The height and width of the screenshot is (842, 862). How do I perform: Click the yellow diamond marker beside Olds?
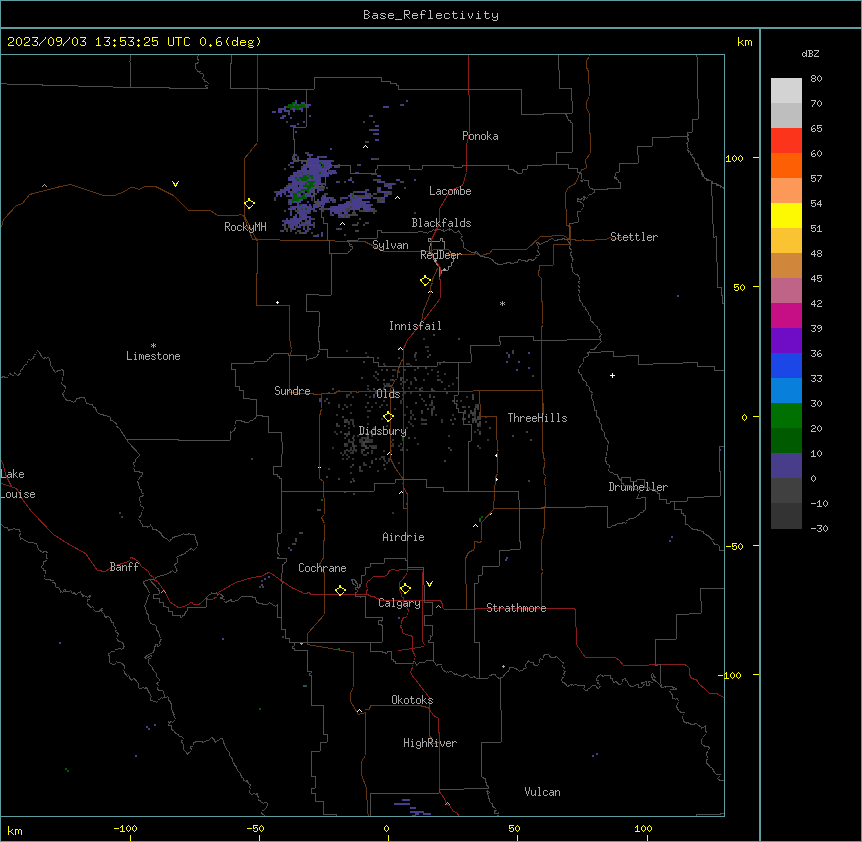click(x=388, y=417)
